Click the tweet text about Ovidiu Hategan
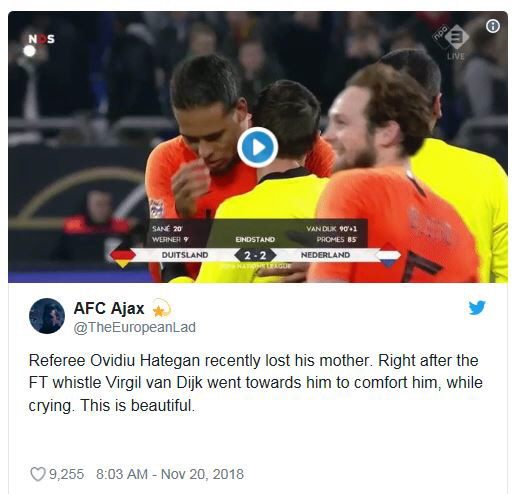Image resolution: width=531 pixels, height=494 pixels. (256, 383)
